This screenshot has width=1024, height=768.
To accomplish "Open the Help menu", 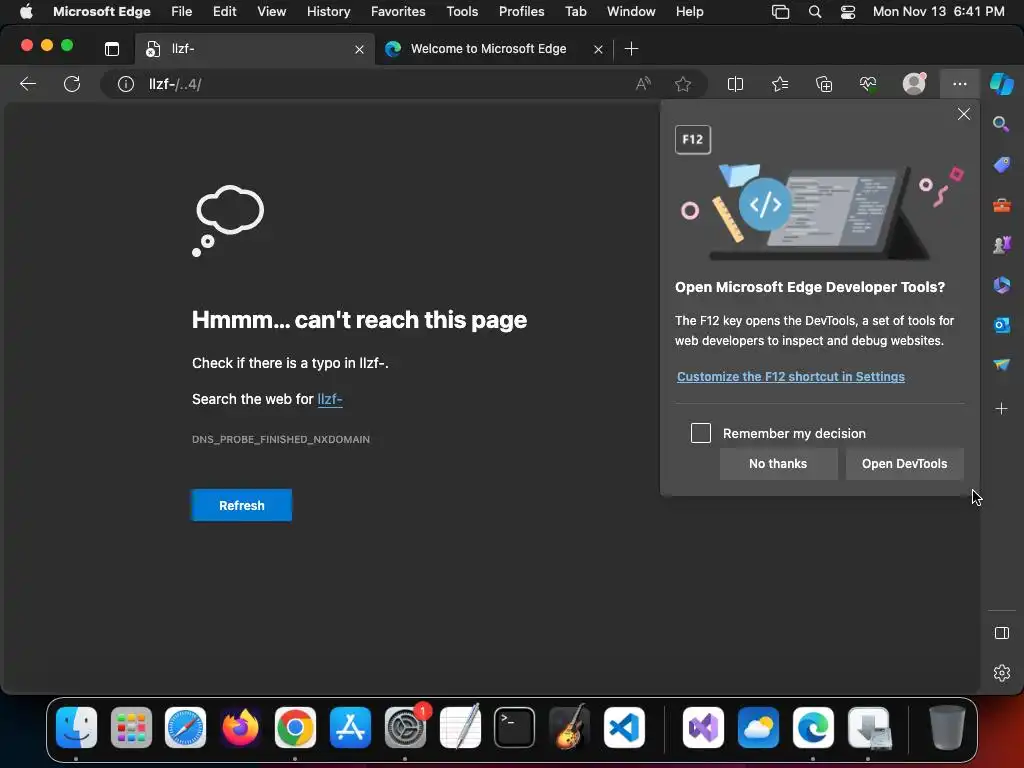I will point(690,11).
